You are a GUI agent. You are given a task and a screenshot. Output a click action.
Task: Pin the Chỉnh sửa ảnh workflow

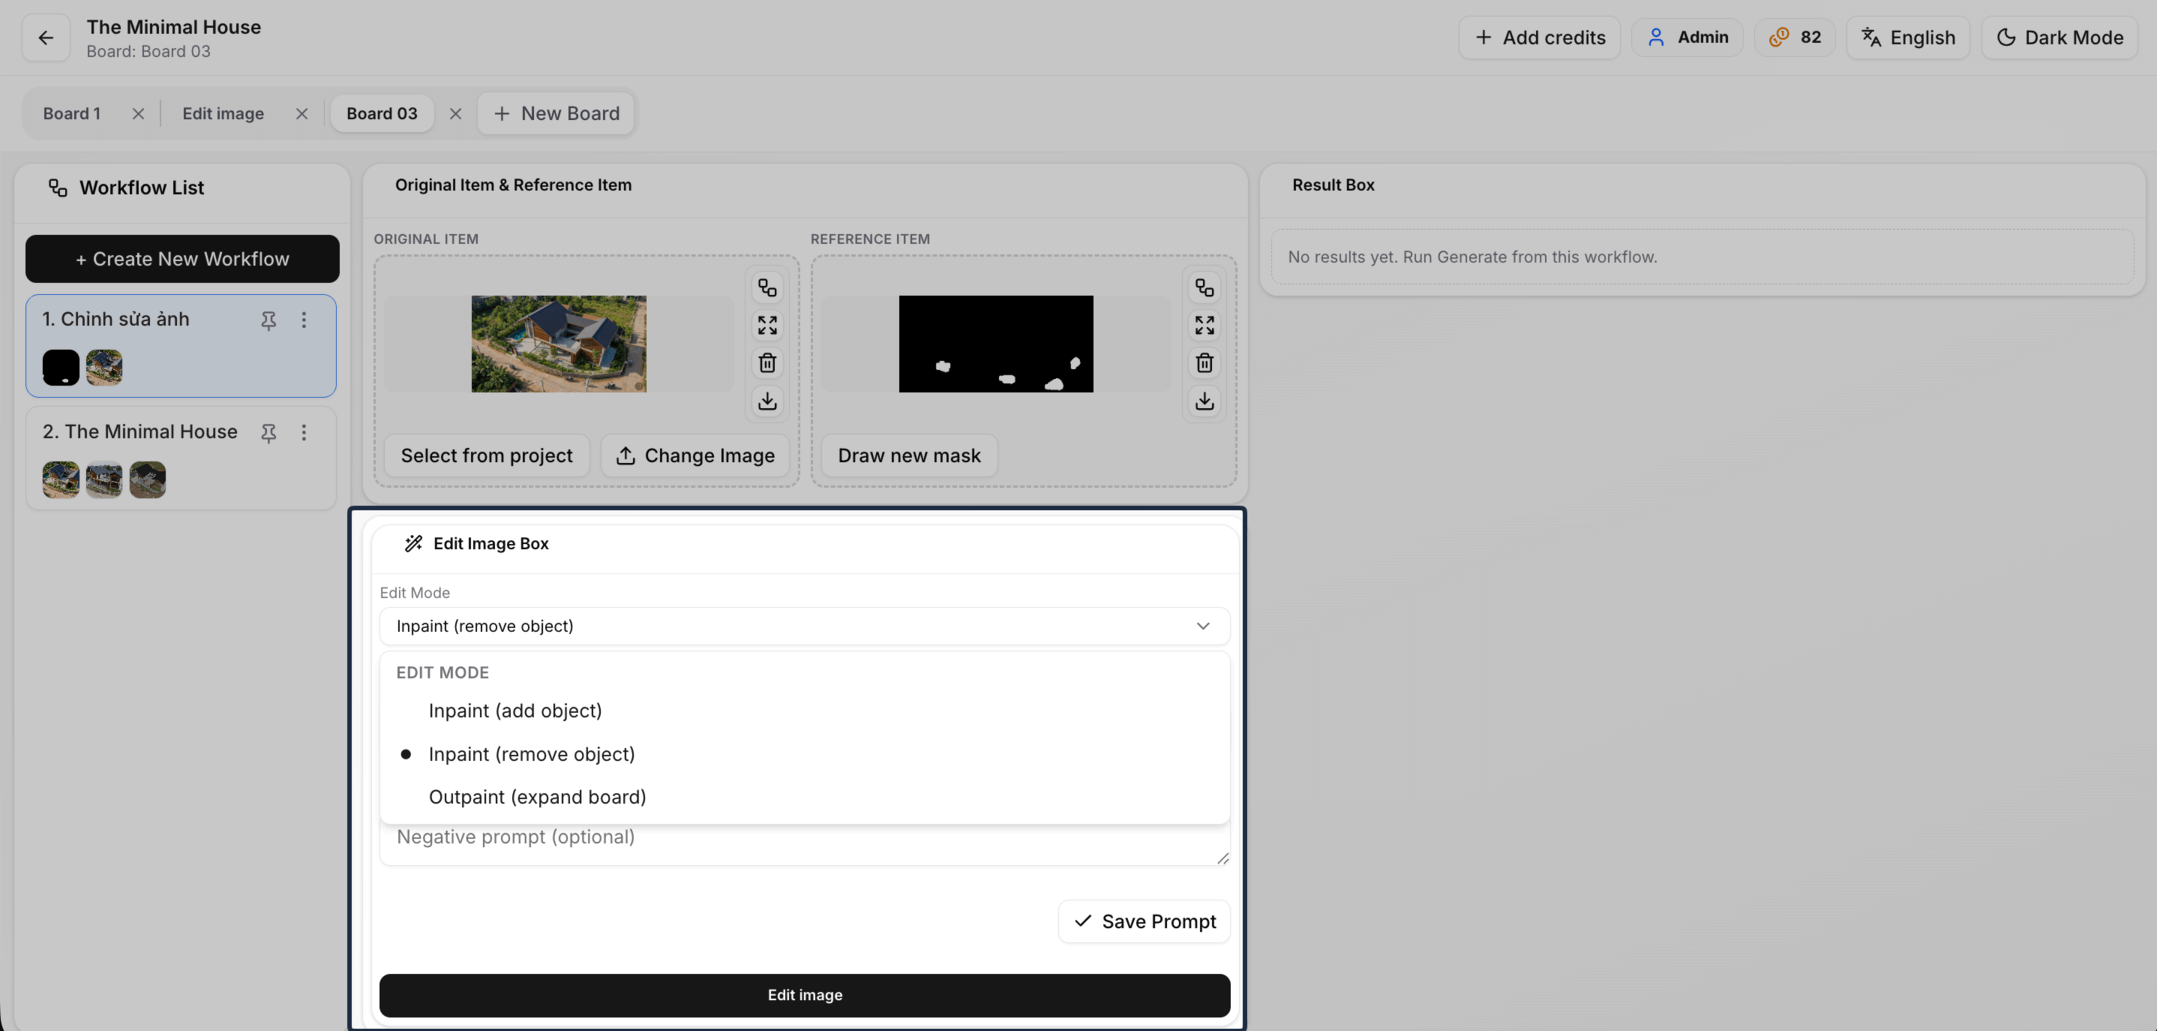[x=268, y=320]
